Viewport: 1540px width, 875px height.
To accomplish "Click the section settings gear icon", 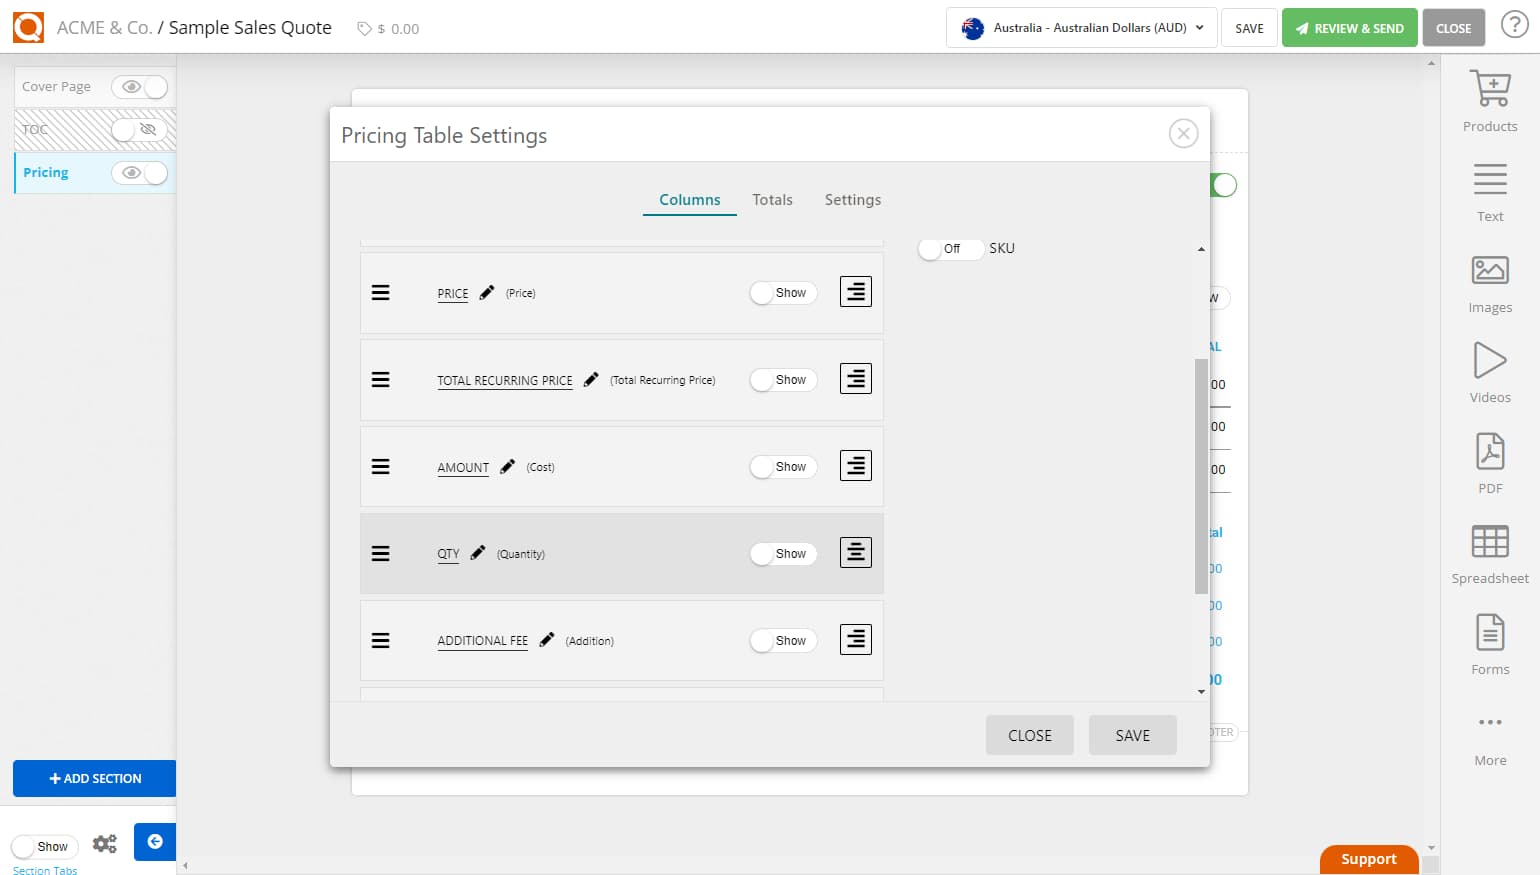I will [104, 843].
